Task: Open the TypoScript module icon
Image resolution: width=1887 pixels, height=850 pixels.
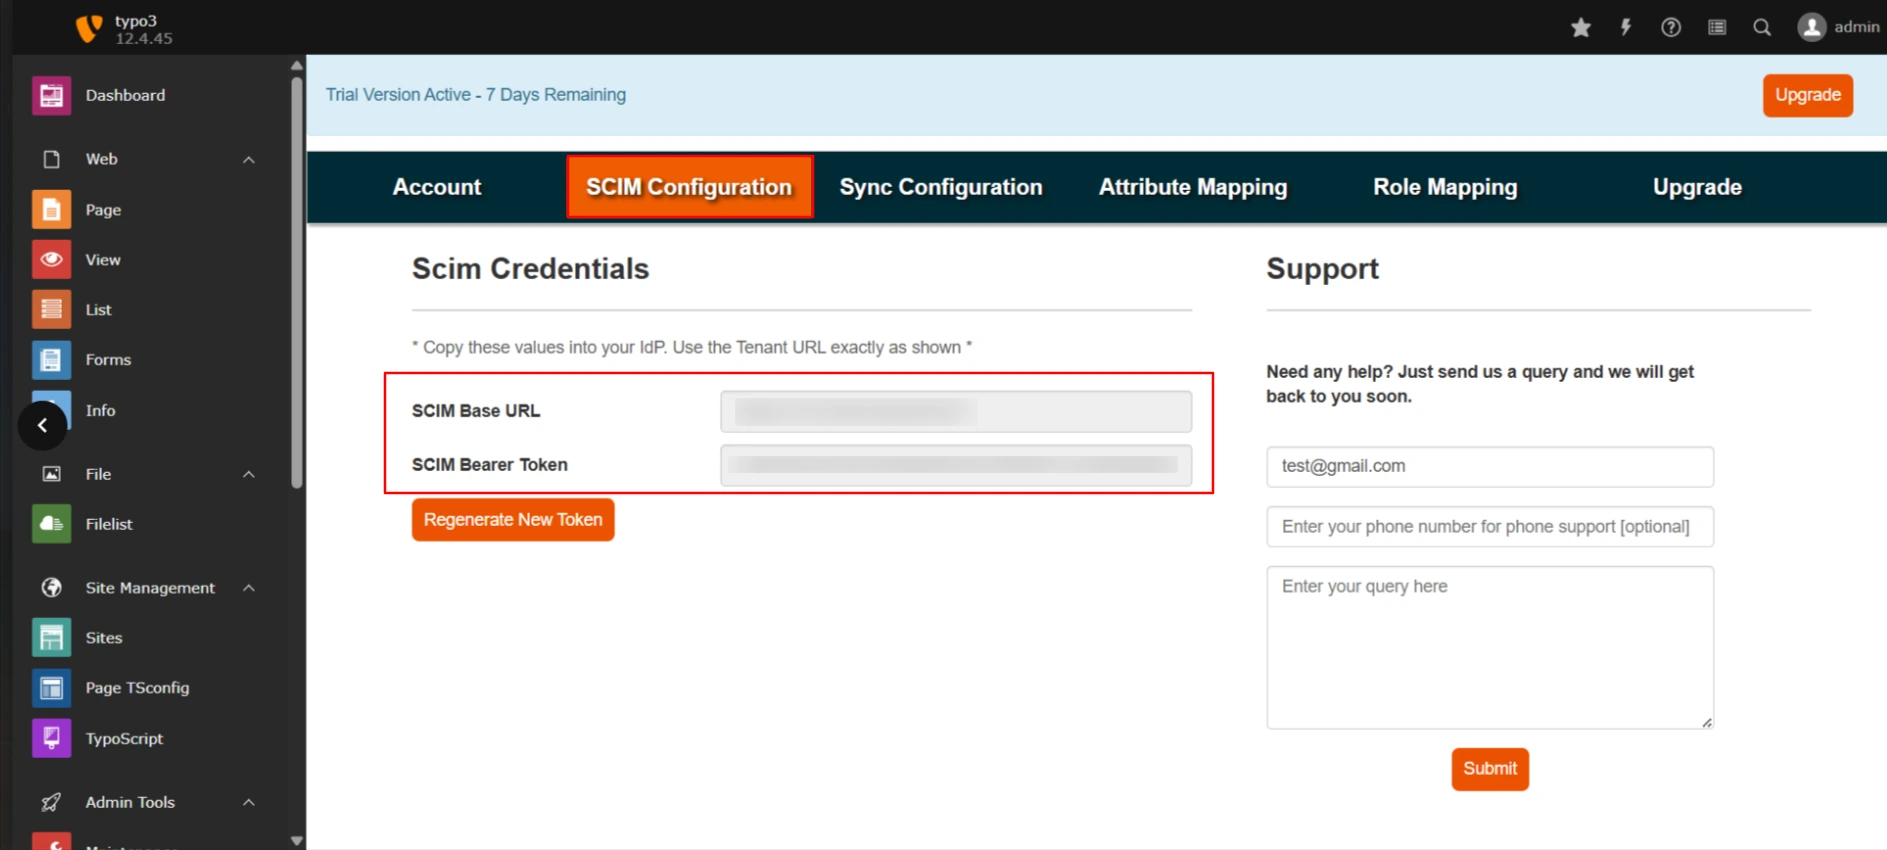Action: coord(51,738)
